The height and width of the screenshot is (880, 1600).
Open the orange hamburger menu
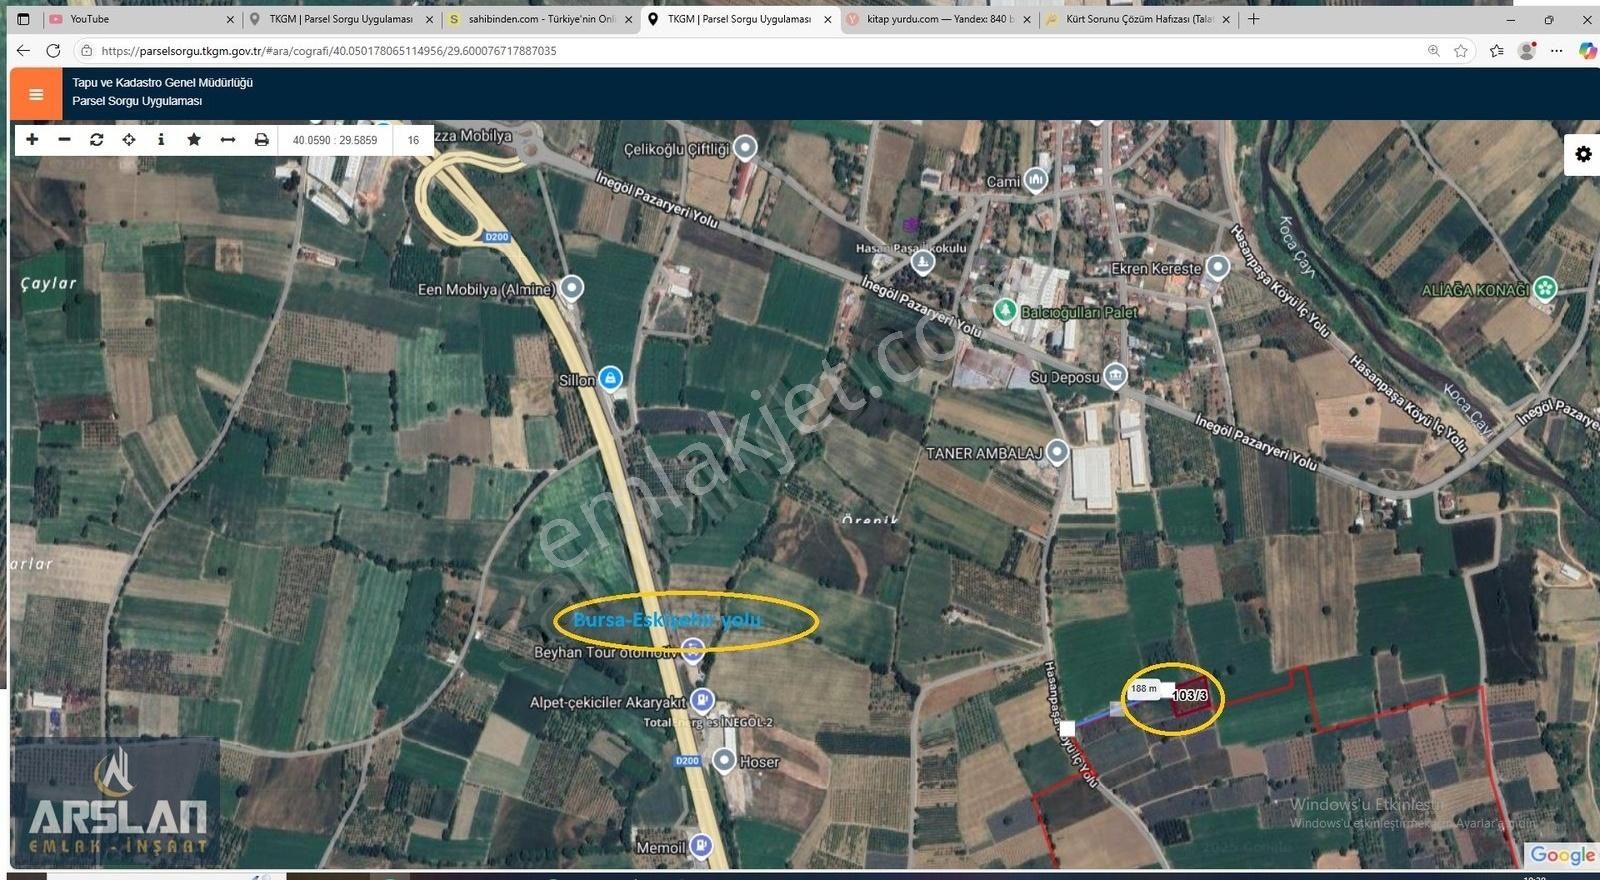(x=36, y=94)
